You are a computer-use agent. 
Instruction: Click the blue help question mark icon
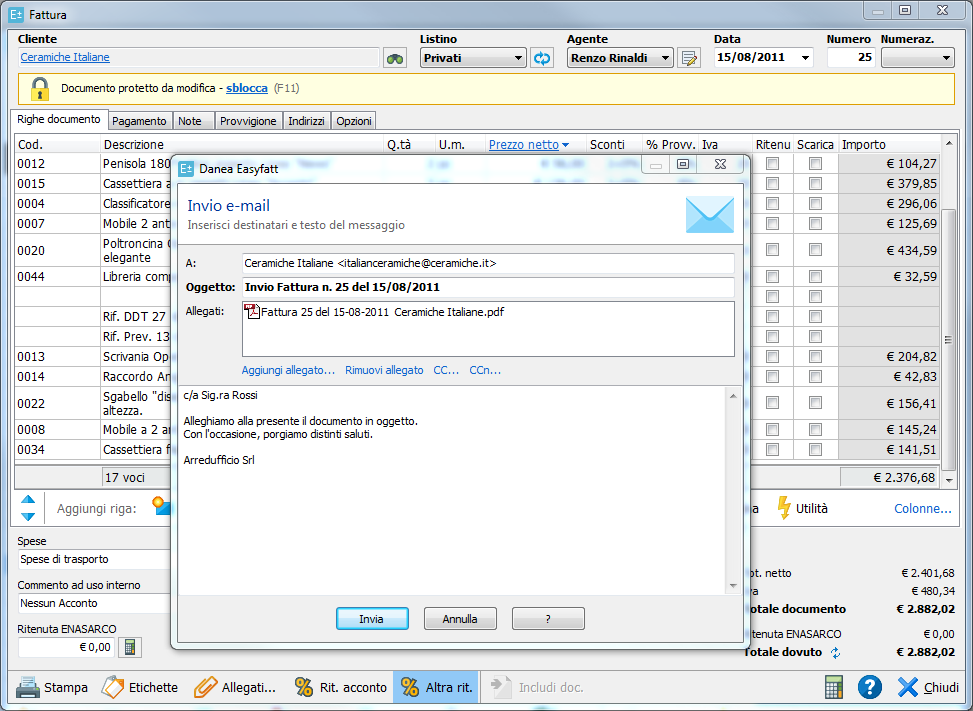click(x=870, y=687)
